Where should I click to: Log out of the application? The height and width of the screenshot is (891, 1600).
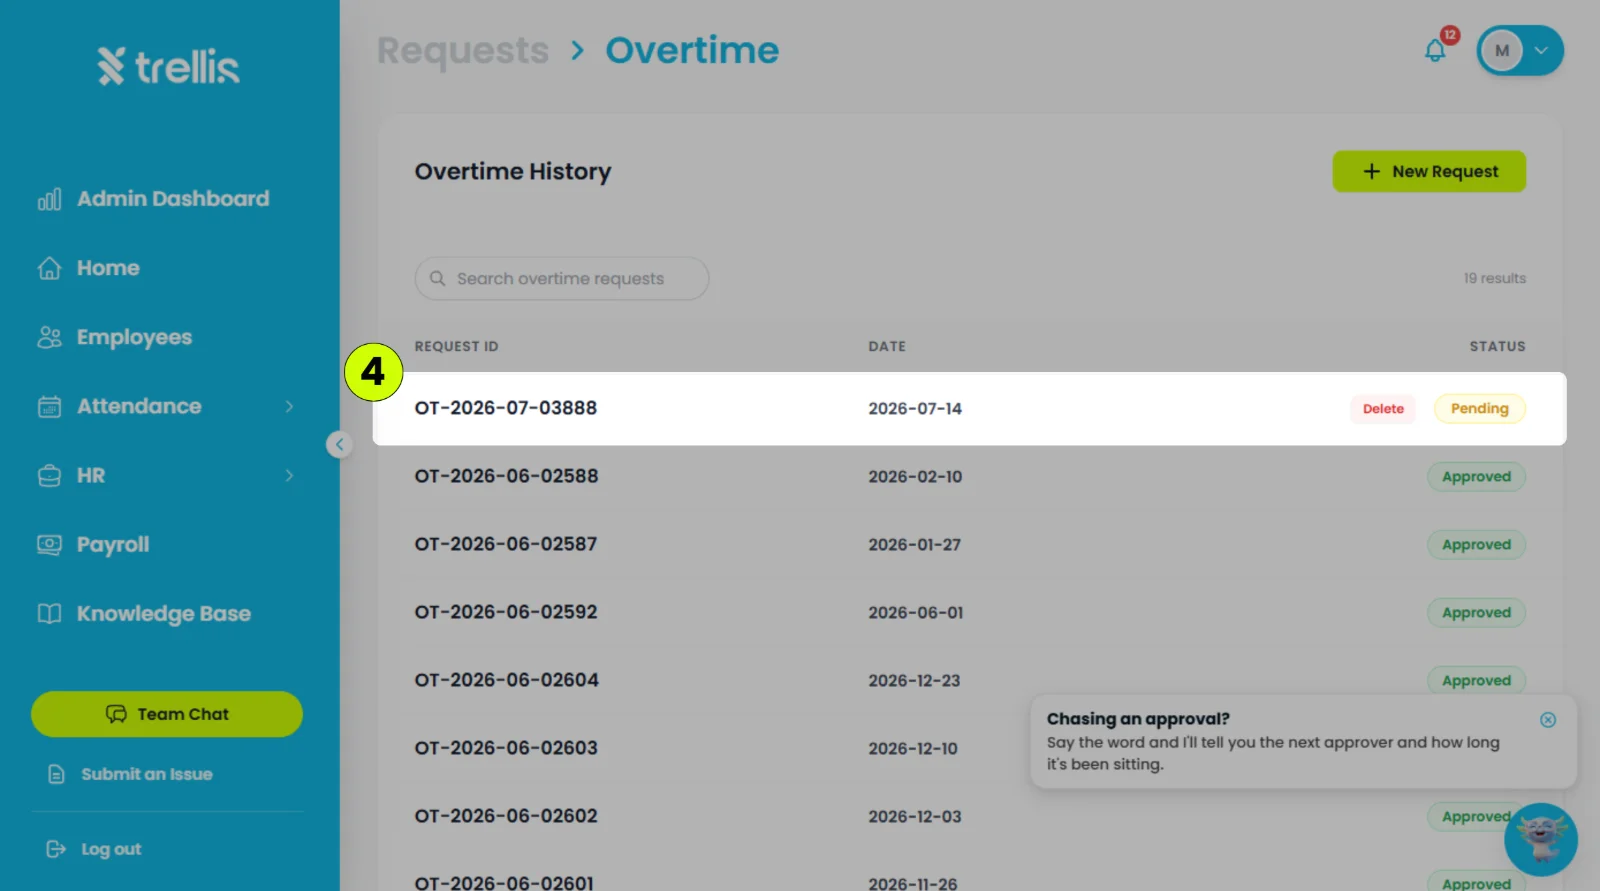(x=94, y=849)
